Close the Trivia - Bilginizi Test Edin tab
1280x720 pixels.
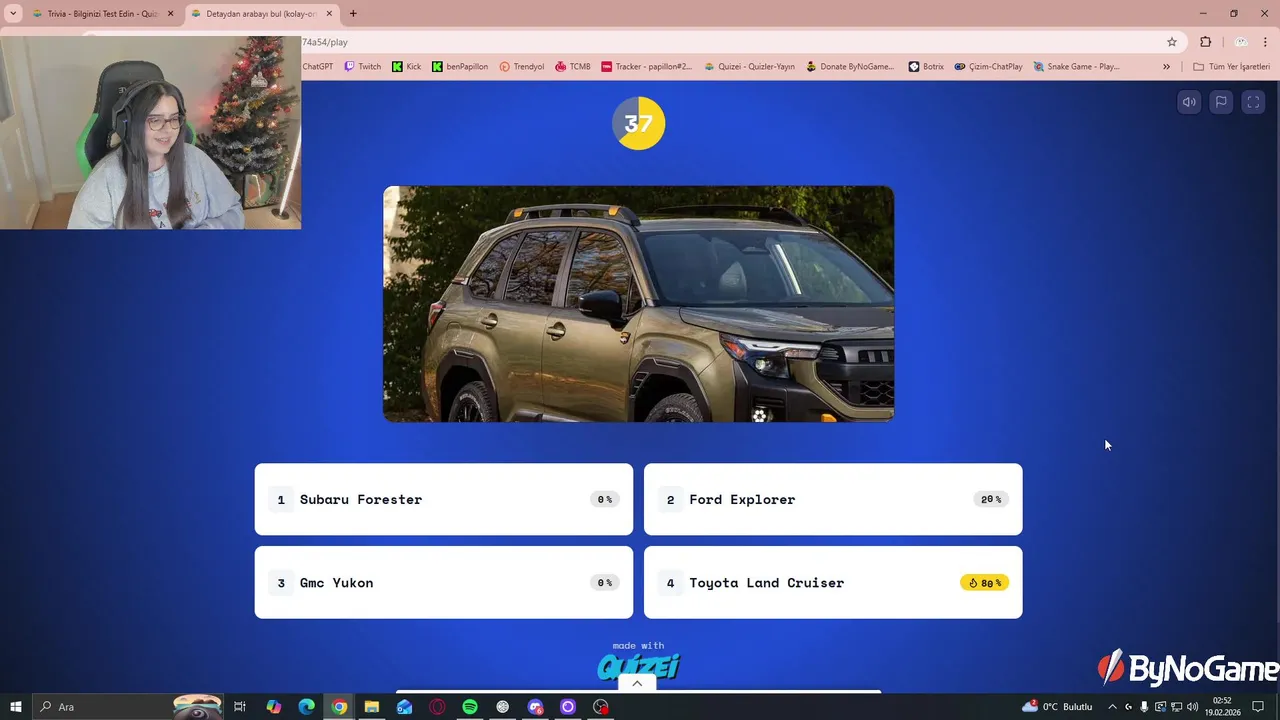pos(170,14)
